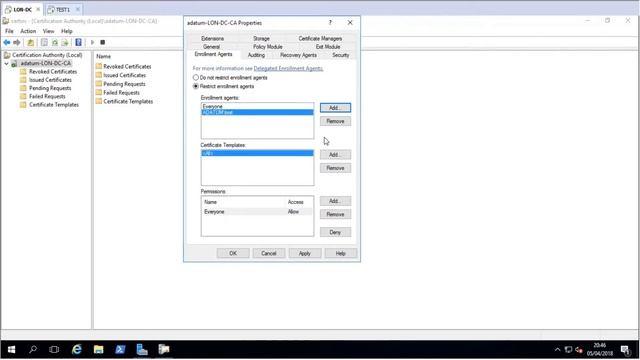Viewport: 640px width, 360px height.
Task: Click Issued Certificates folder icon in Name list
Action: pos(99,75)
